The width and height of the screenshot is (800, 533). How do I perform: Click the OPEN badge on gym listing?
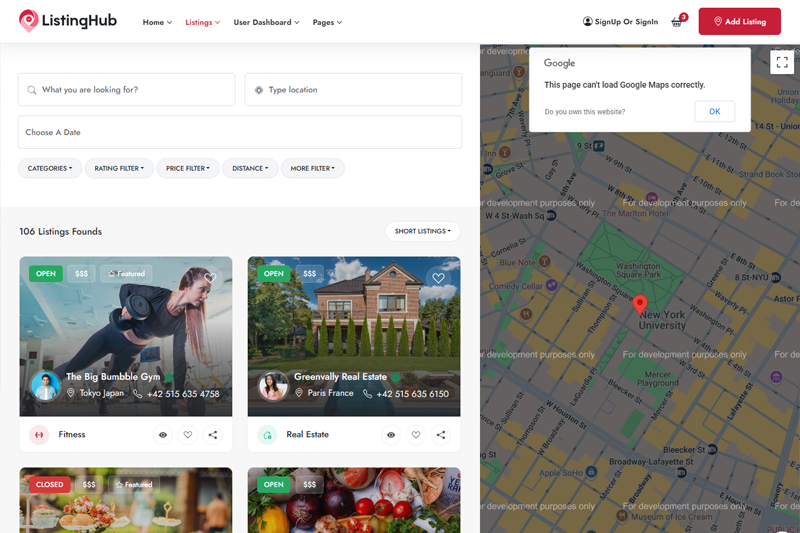point(46,274)
